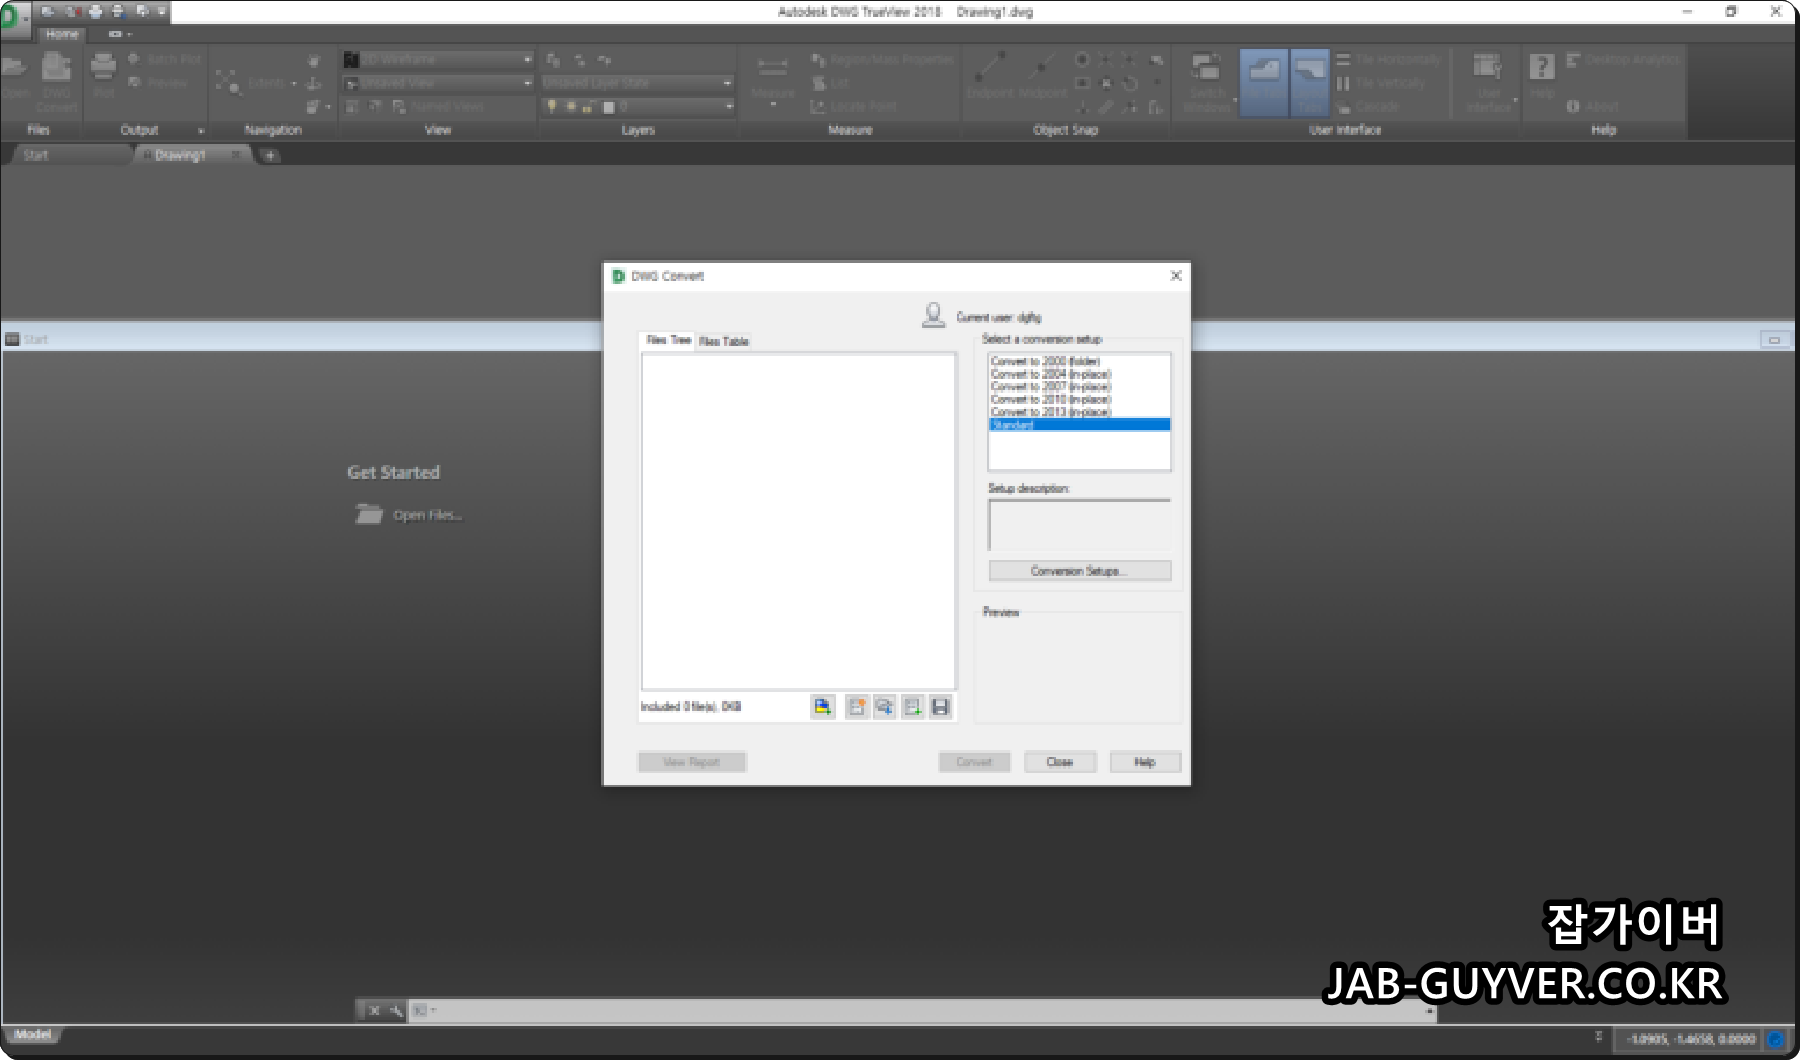The image size is (1800, 1060).
Task: Click Open Files under Get Started
Action: click(410, 515)
